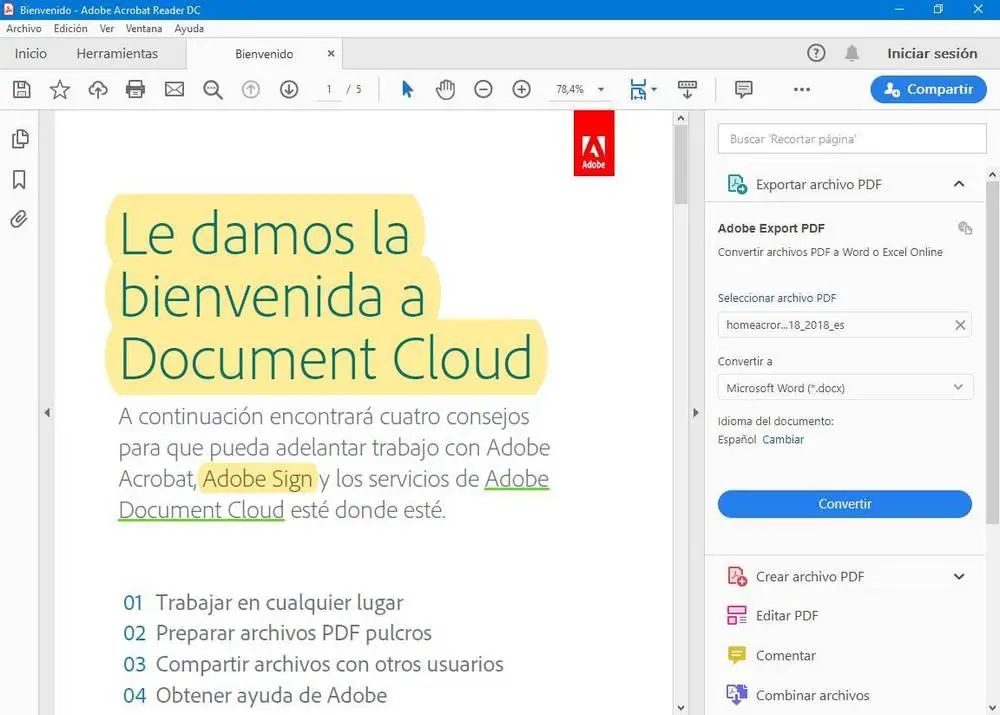Click the Print file icon

click(x=136, y=90)
